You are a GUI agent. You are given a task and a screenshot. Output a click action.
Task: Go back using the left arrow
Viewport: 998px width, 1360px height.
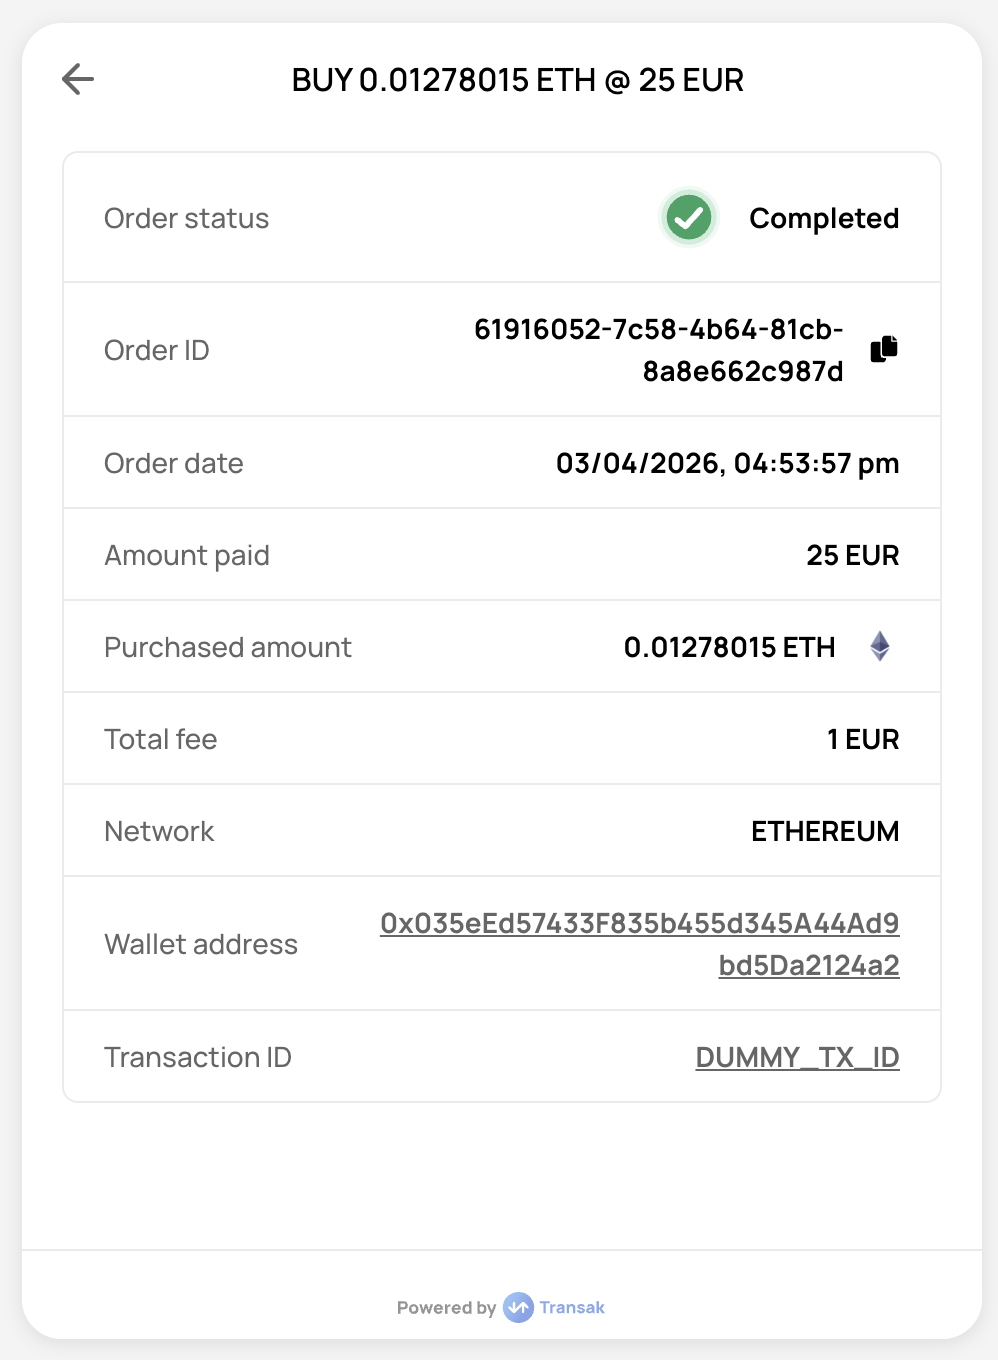(78, 79)
